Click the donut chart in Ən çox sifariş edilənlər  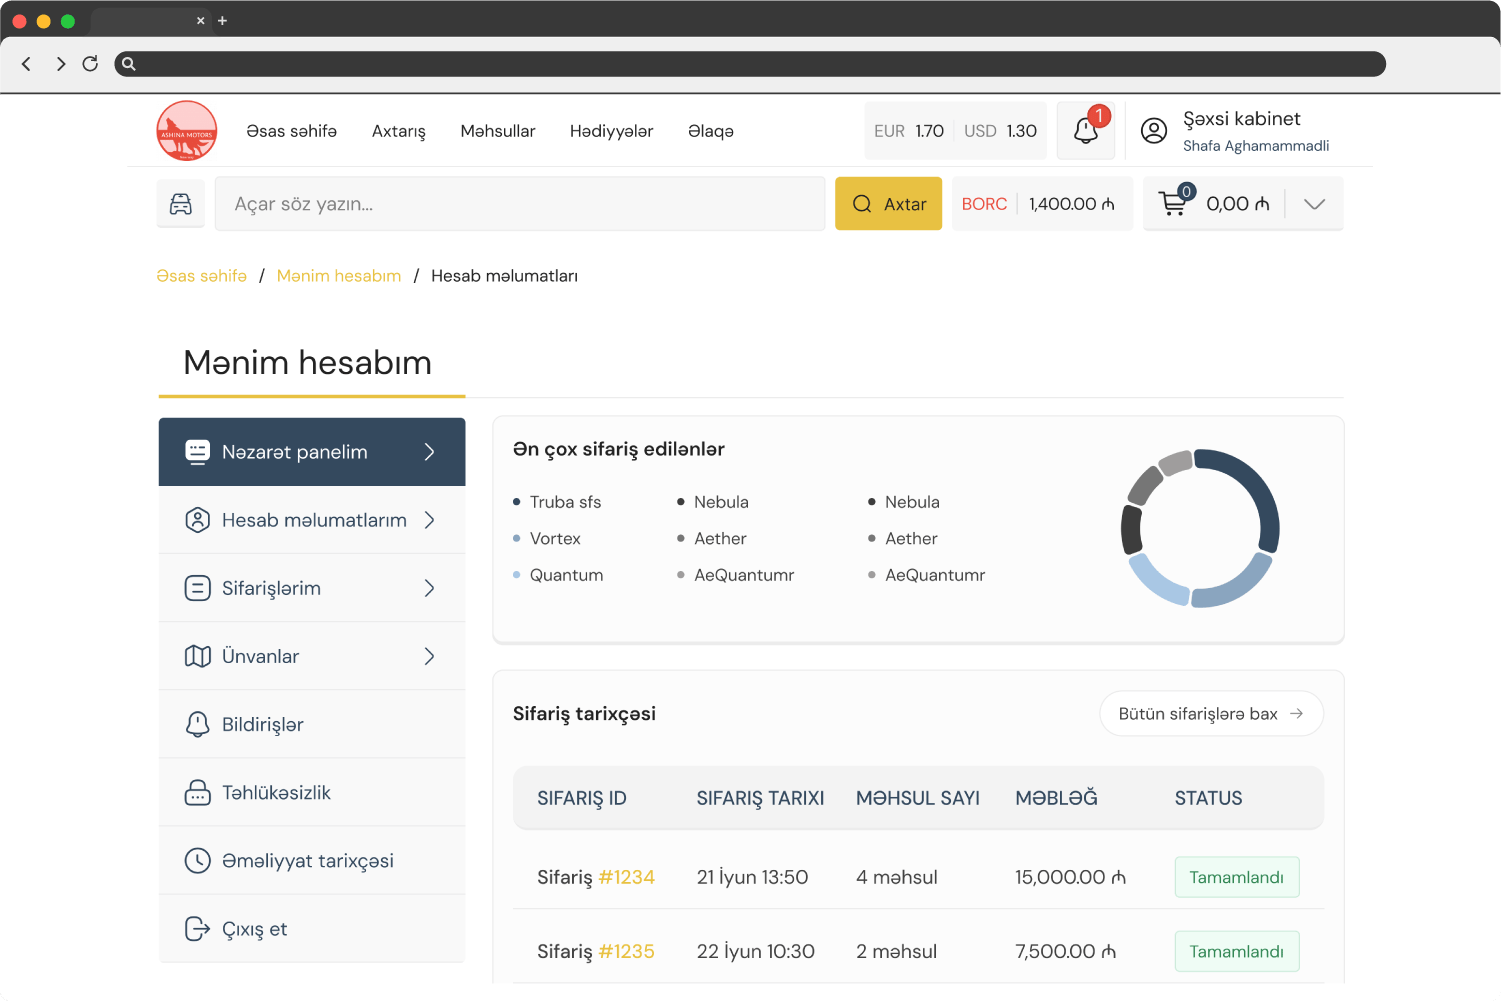pos(1200,528)
